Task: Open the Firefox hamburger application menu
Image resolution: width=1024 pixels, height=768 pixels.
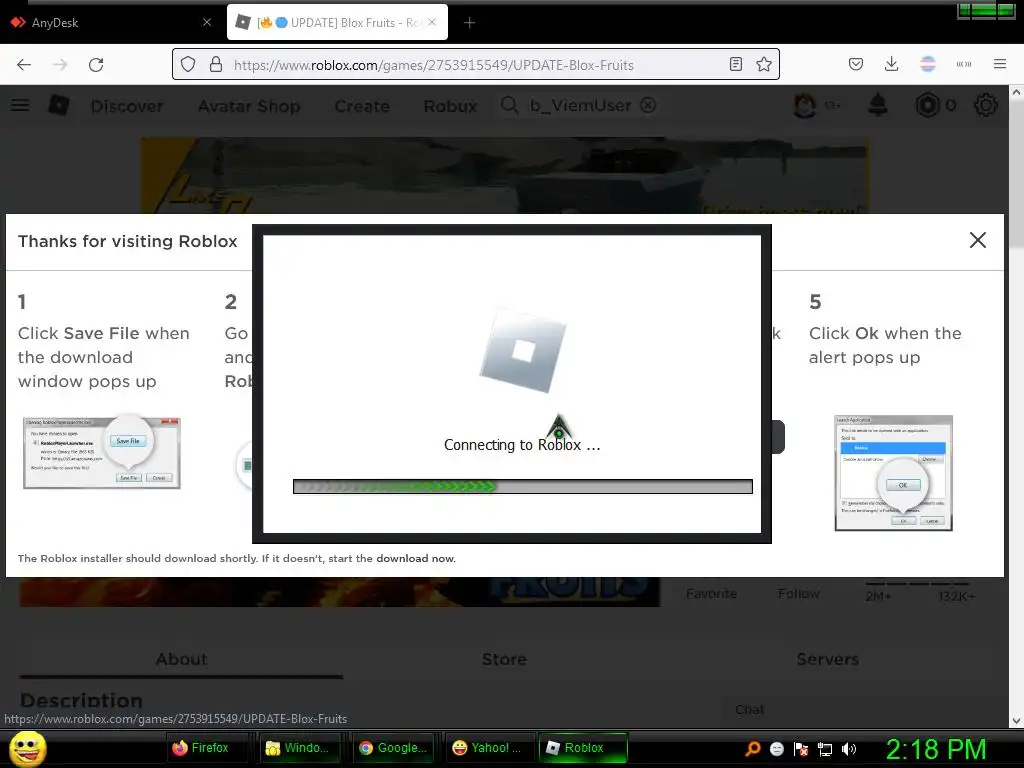Action: pos(999,64)
